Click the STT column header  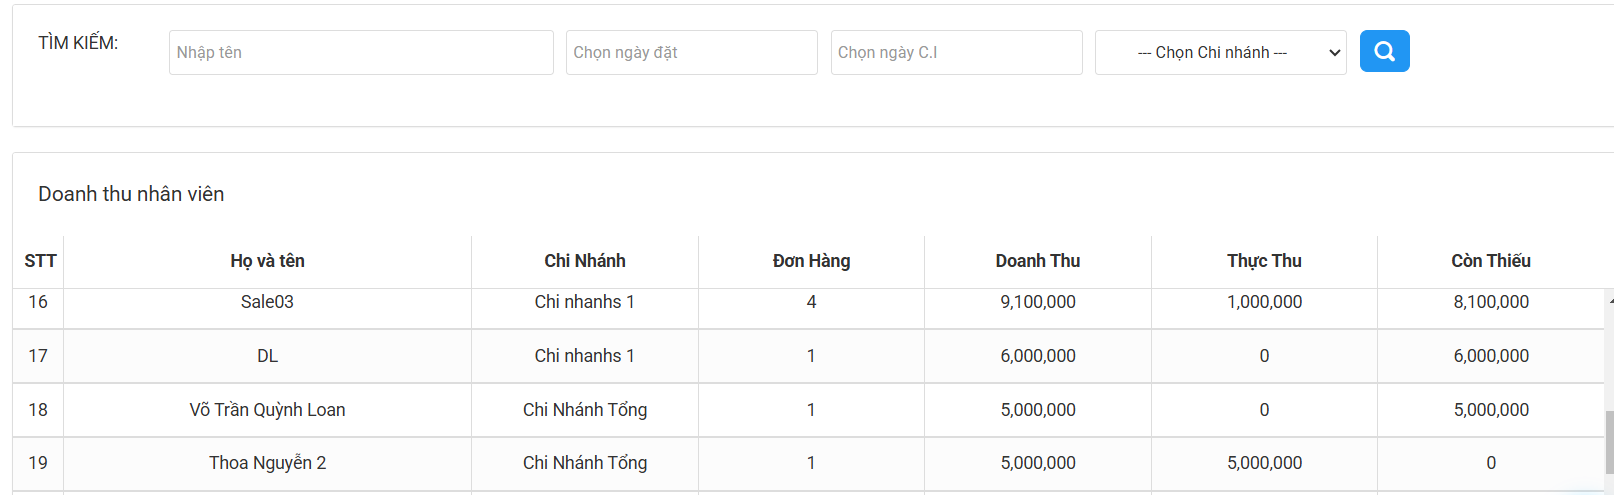pos(40,261)
